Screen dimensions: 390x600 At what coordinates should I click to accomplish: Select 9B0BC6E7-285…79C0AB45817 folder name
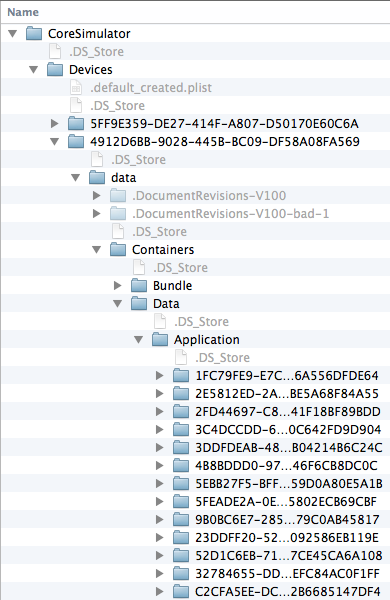pyautogui.click(x=287, y=519)
